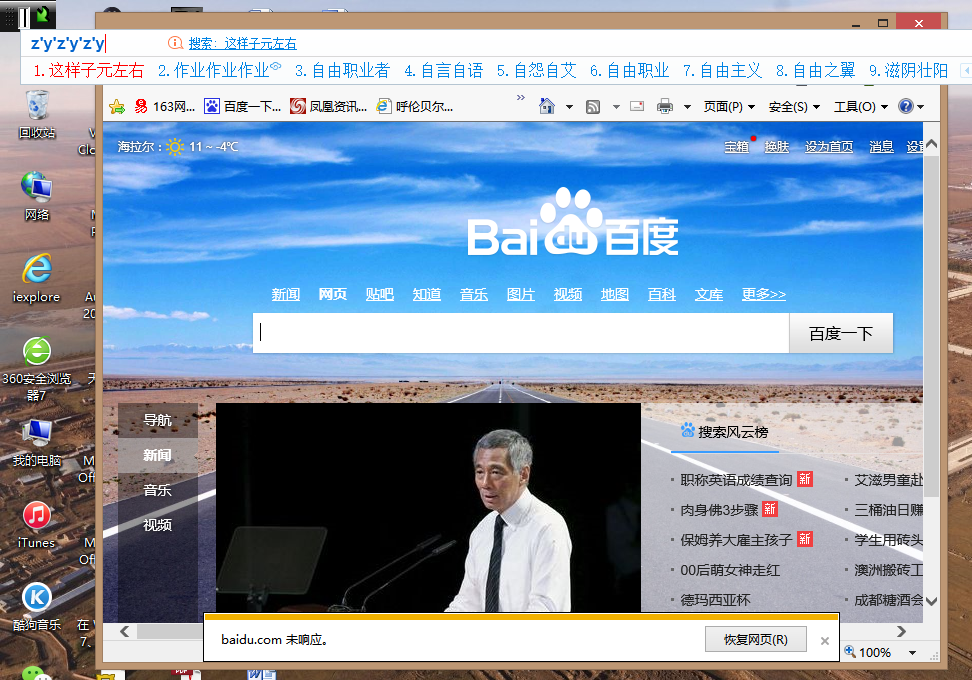The image size is (972, 680).
Task: Click the printer icon
Action: point(665,107)
